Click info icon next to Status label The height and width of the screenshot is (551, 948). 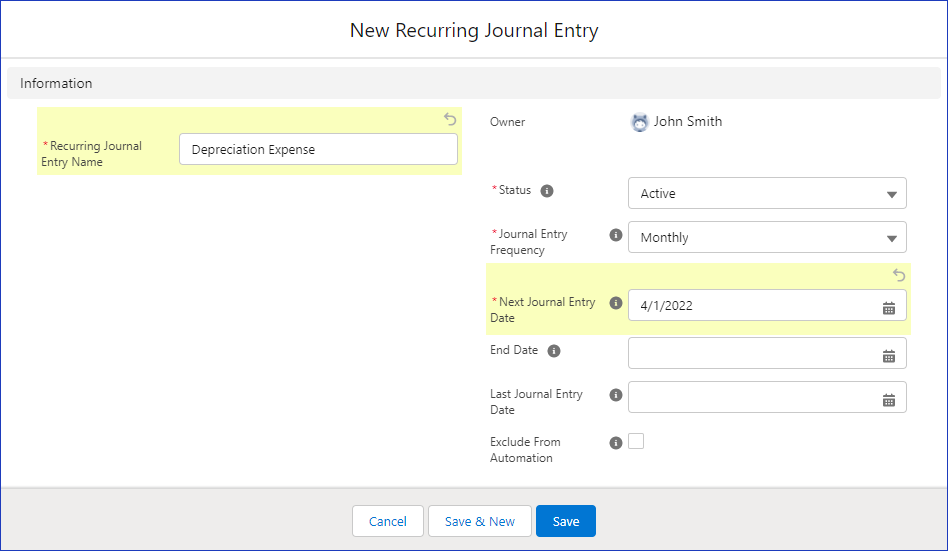[547, 190]
